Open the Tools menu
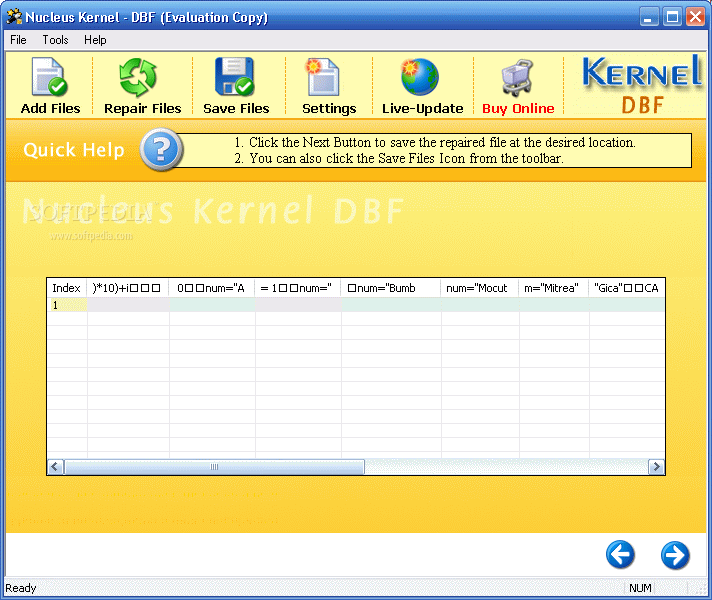This screenshot has height=600, width=712. click(55, 40)
